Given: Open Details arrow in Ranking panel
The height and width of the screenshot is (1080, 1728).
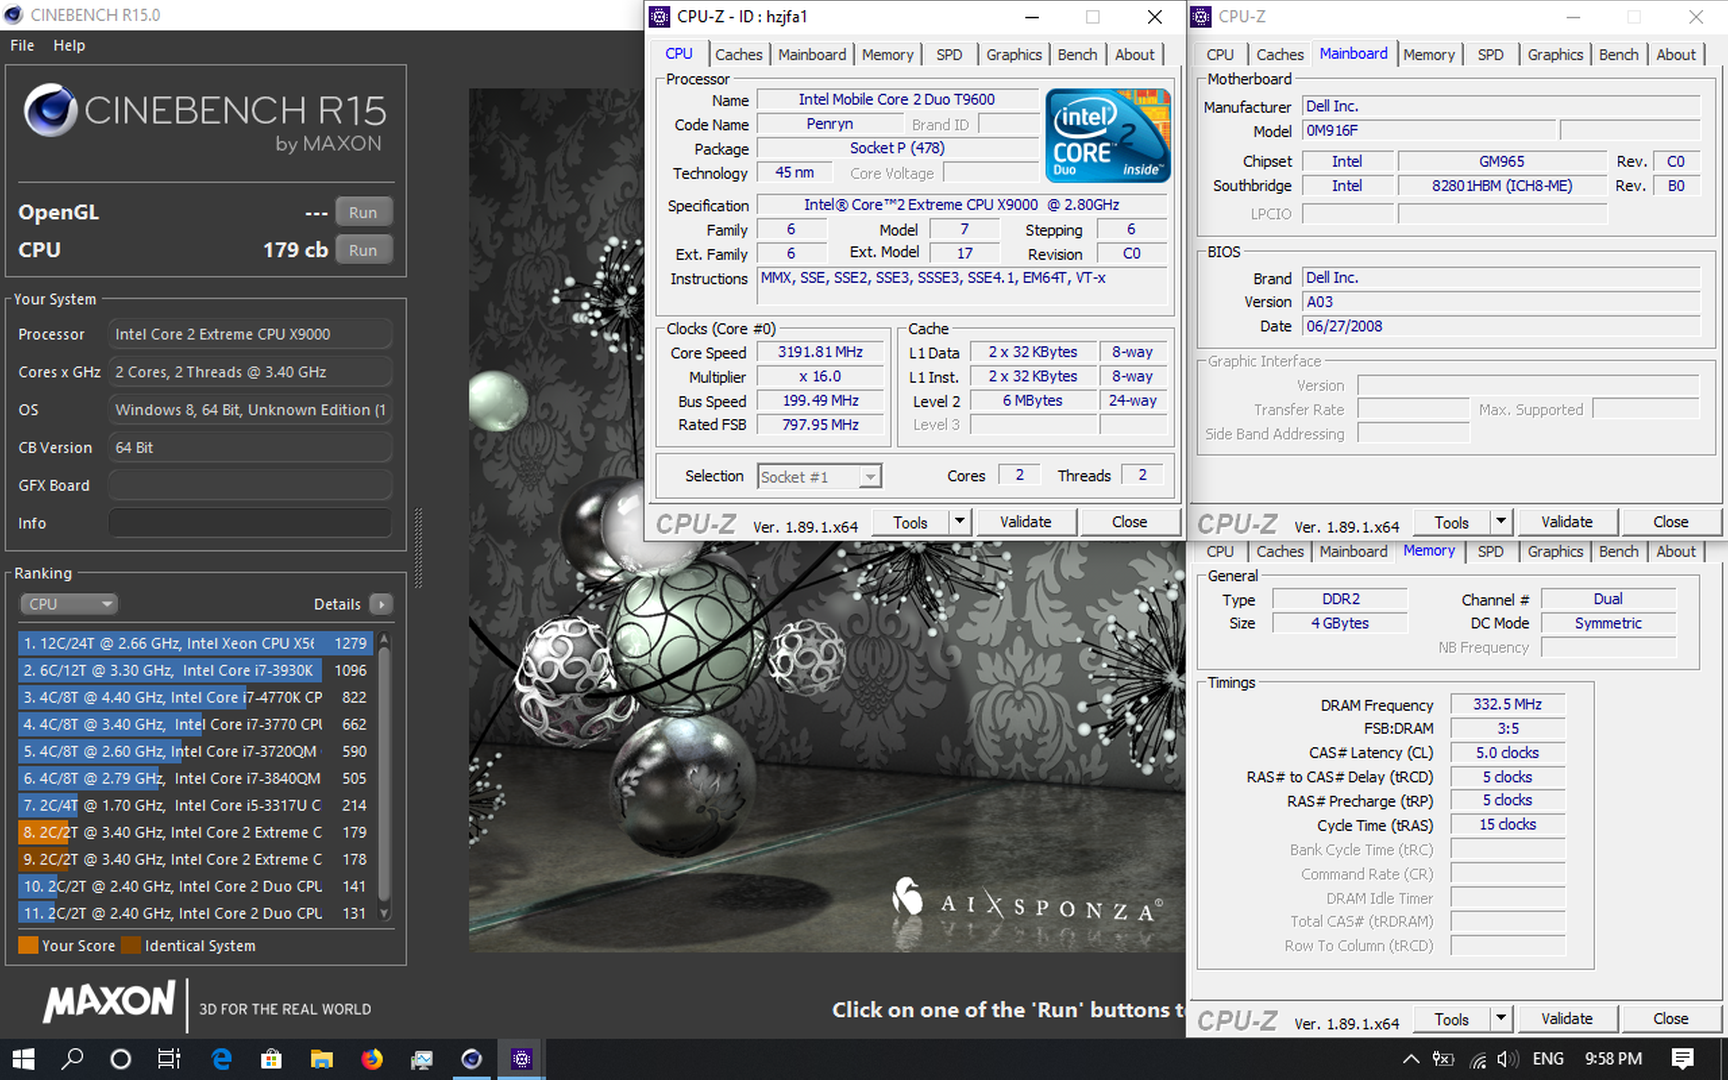Looking at the screenshot, I should 381,604.
